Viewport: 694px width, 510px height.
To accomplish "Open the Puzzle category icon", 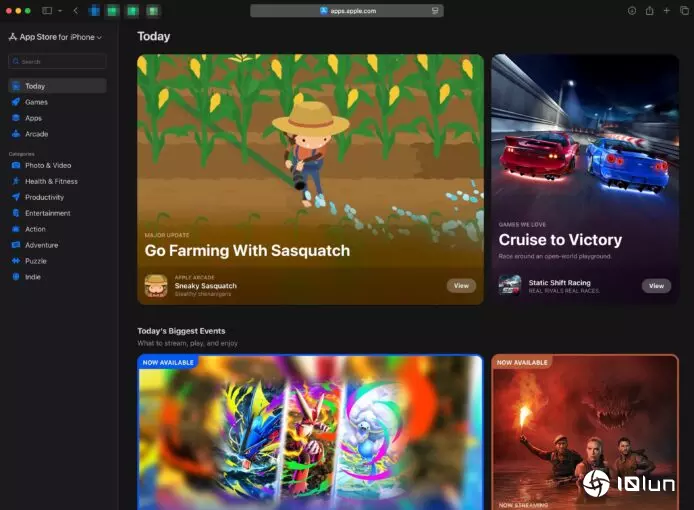I will pos(15,261).
